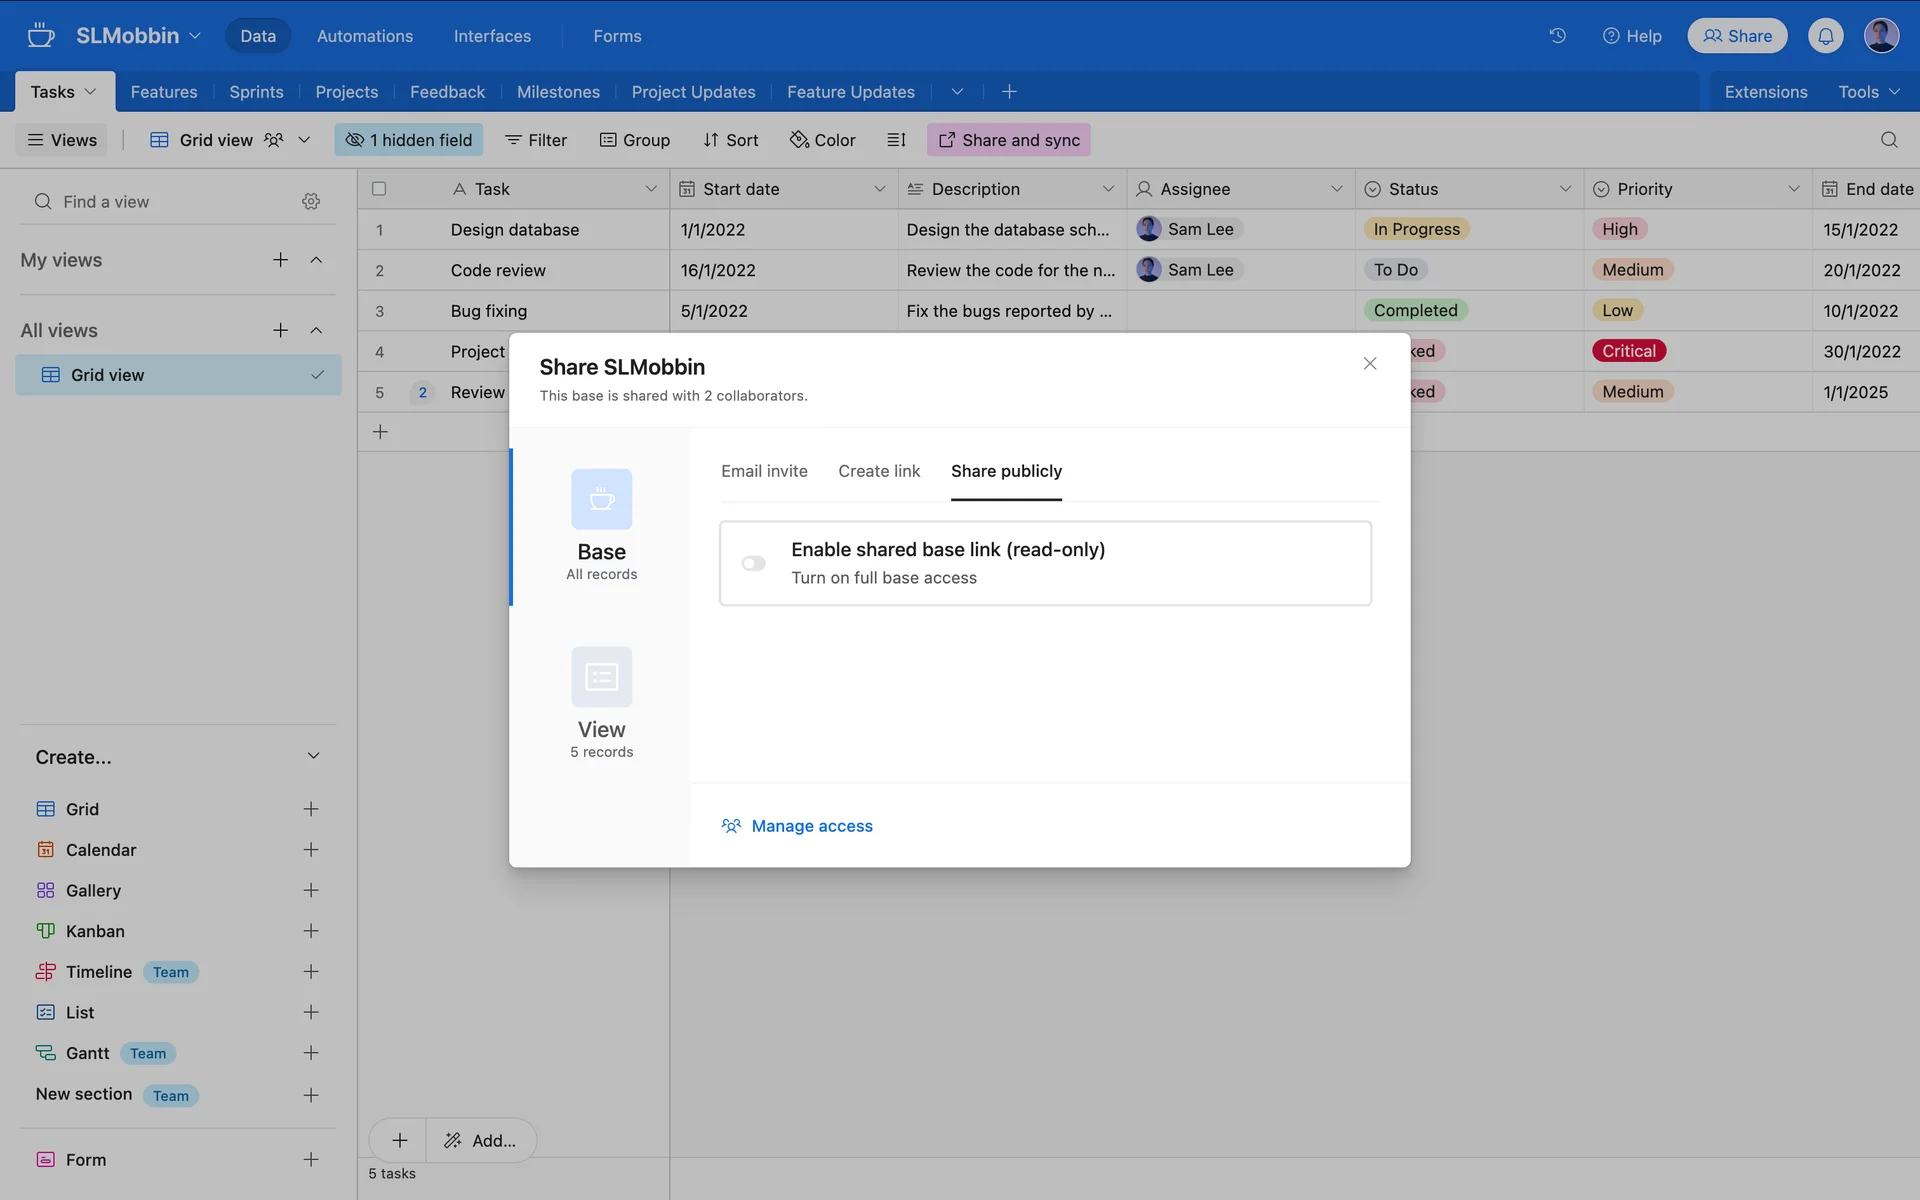Switch to the Email invite tab
The height and width of the screenshot is (1200, 1920).
pyautogui.click(x=764, y=471)
